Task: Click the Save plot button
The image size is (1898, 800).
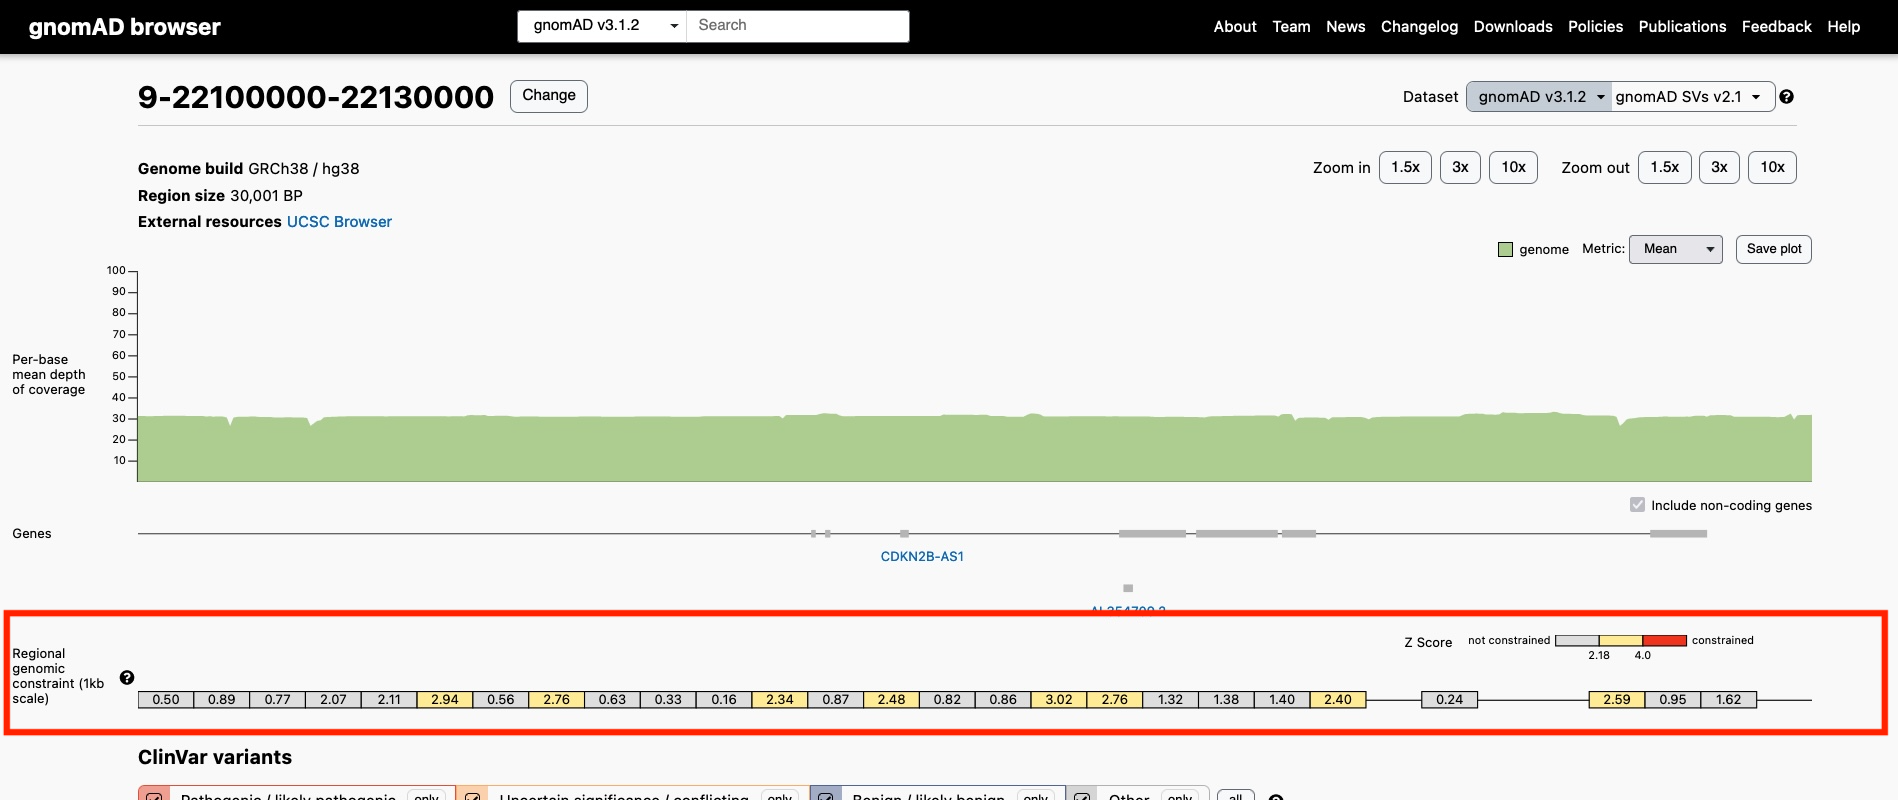Action: point(1773,249)
